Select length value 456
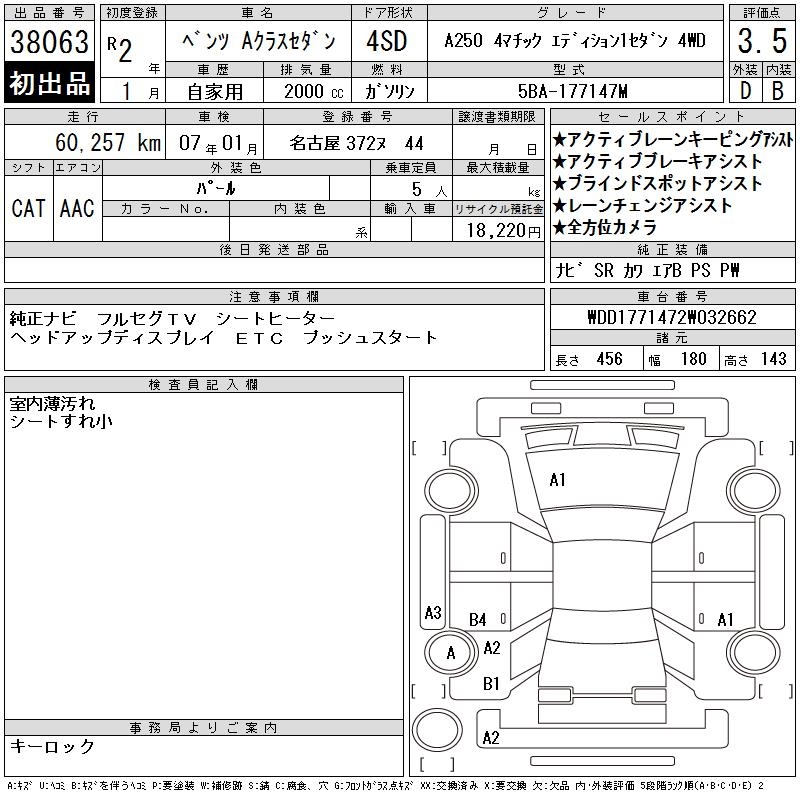 609,359
